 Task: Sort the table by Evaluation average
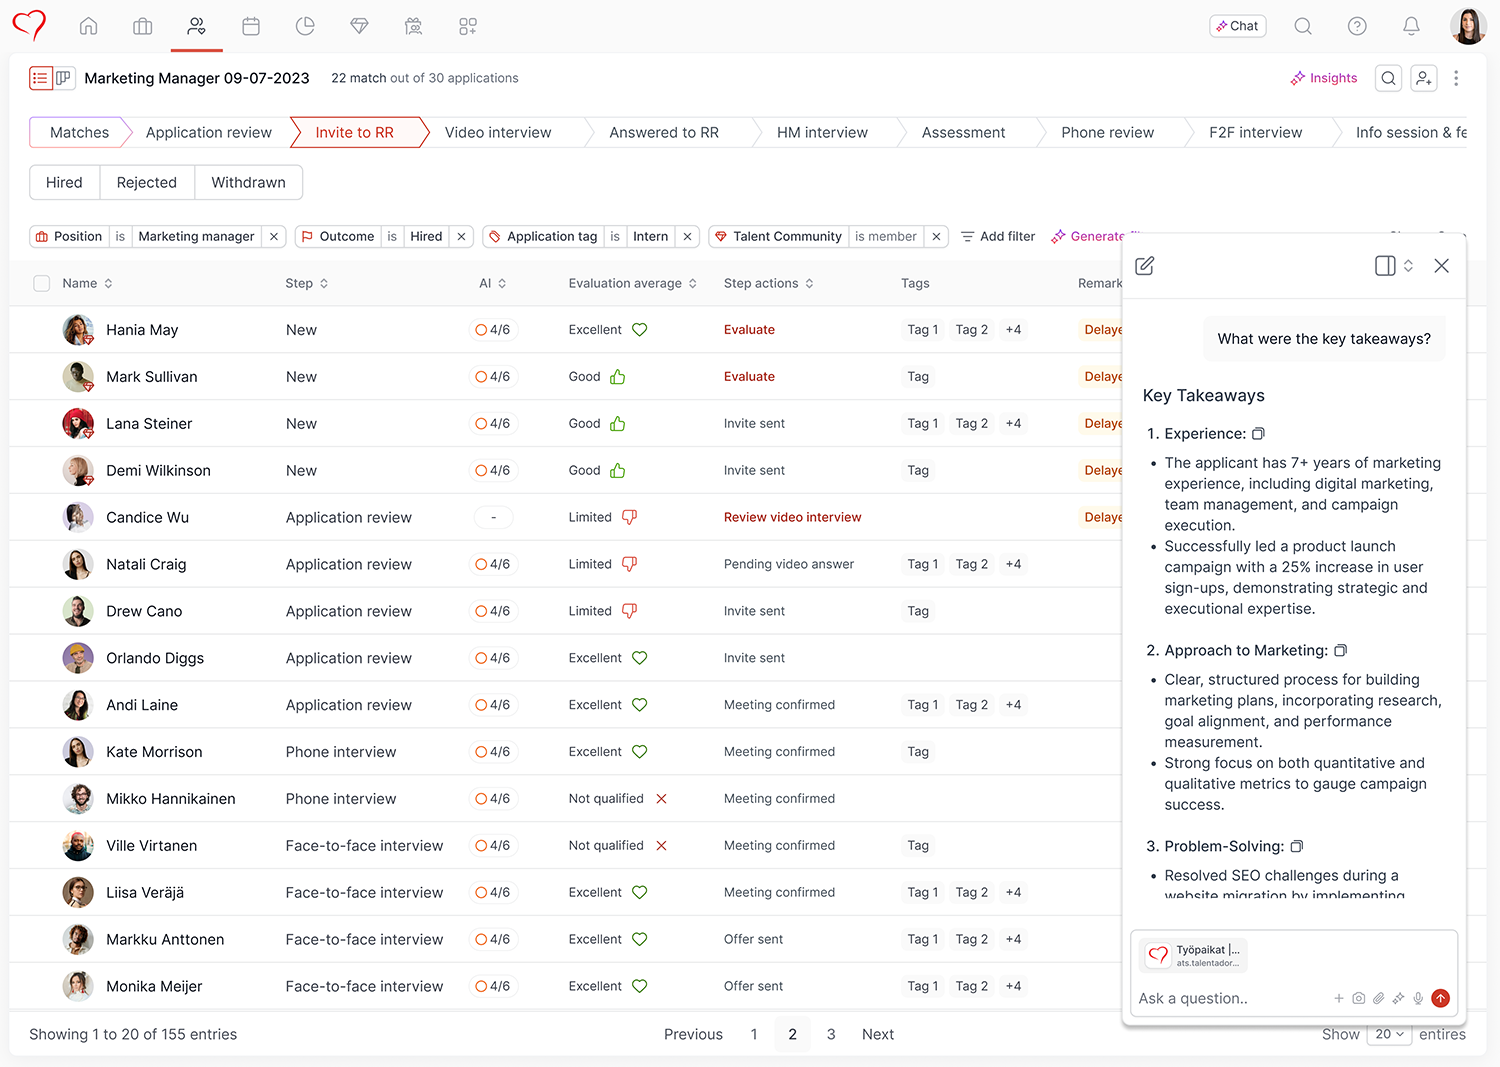pos(692,283)
